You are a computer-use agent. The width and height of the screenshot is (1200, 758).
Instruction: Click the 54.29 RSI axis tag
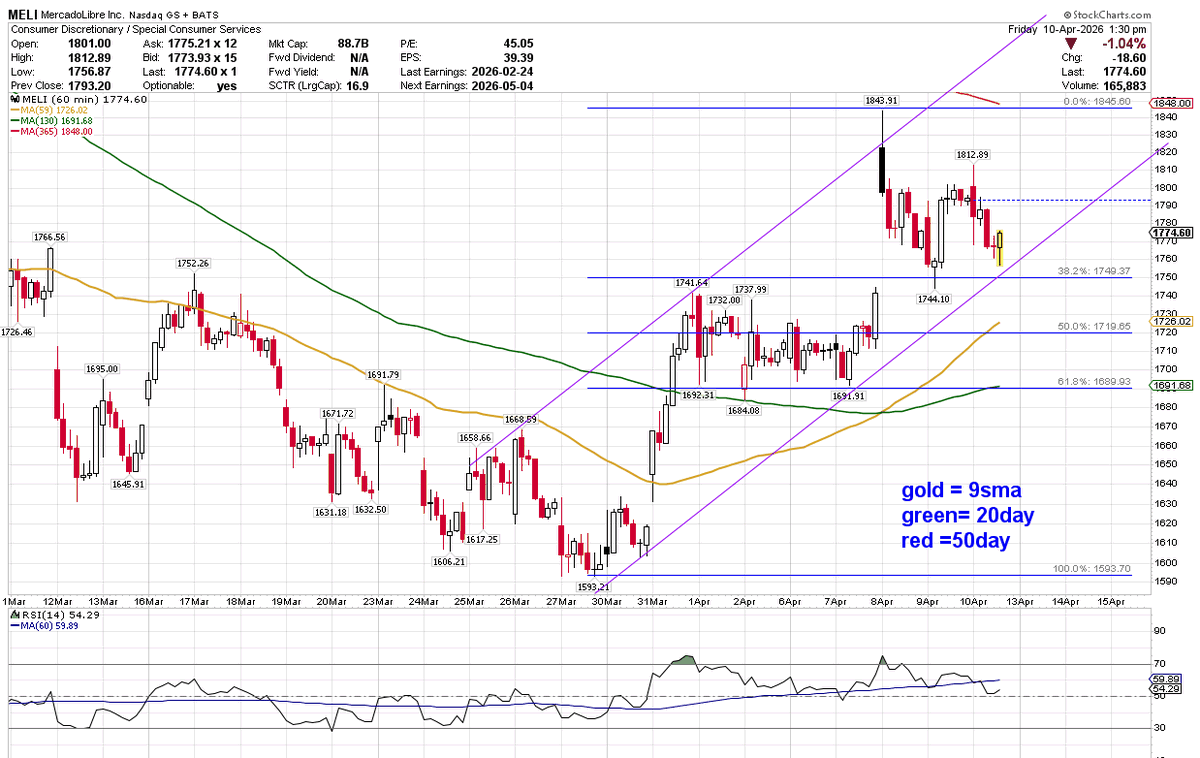tap(1168, 689)
